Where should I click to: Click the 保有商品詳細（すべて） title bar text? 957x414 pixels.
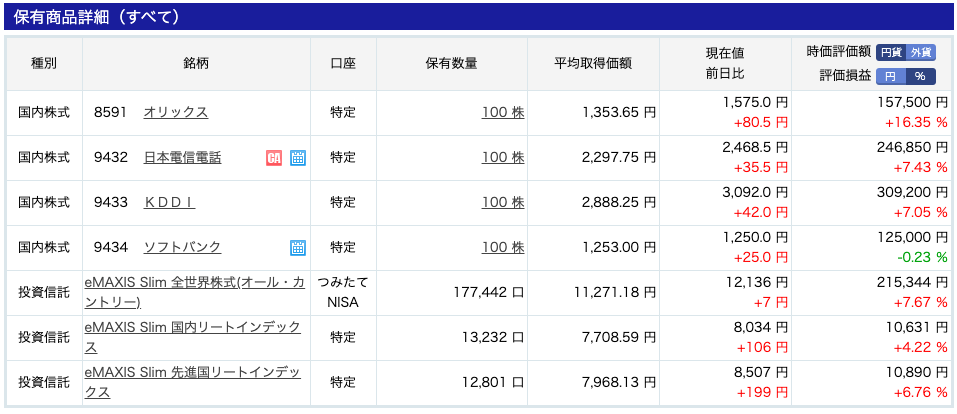(x=96, y=16)
